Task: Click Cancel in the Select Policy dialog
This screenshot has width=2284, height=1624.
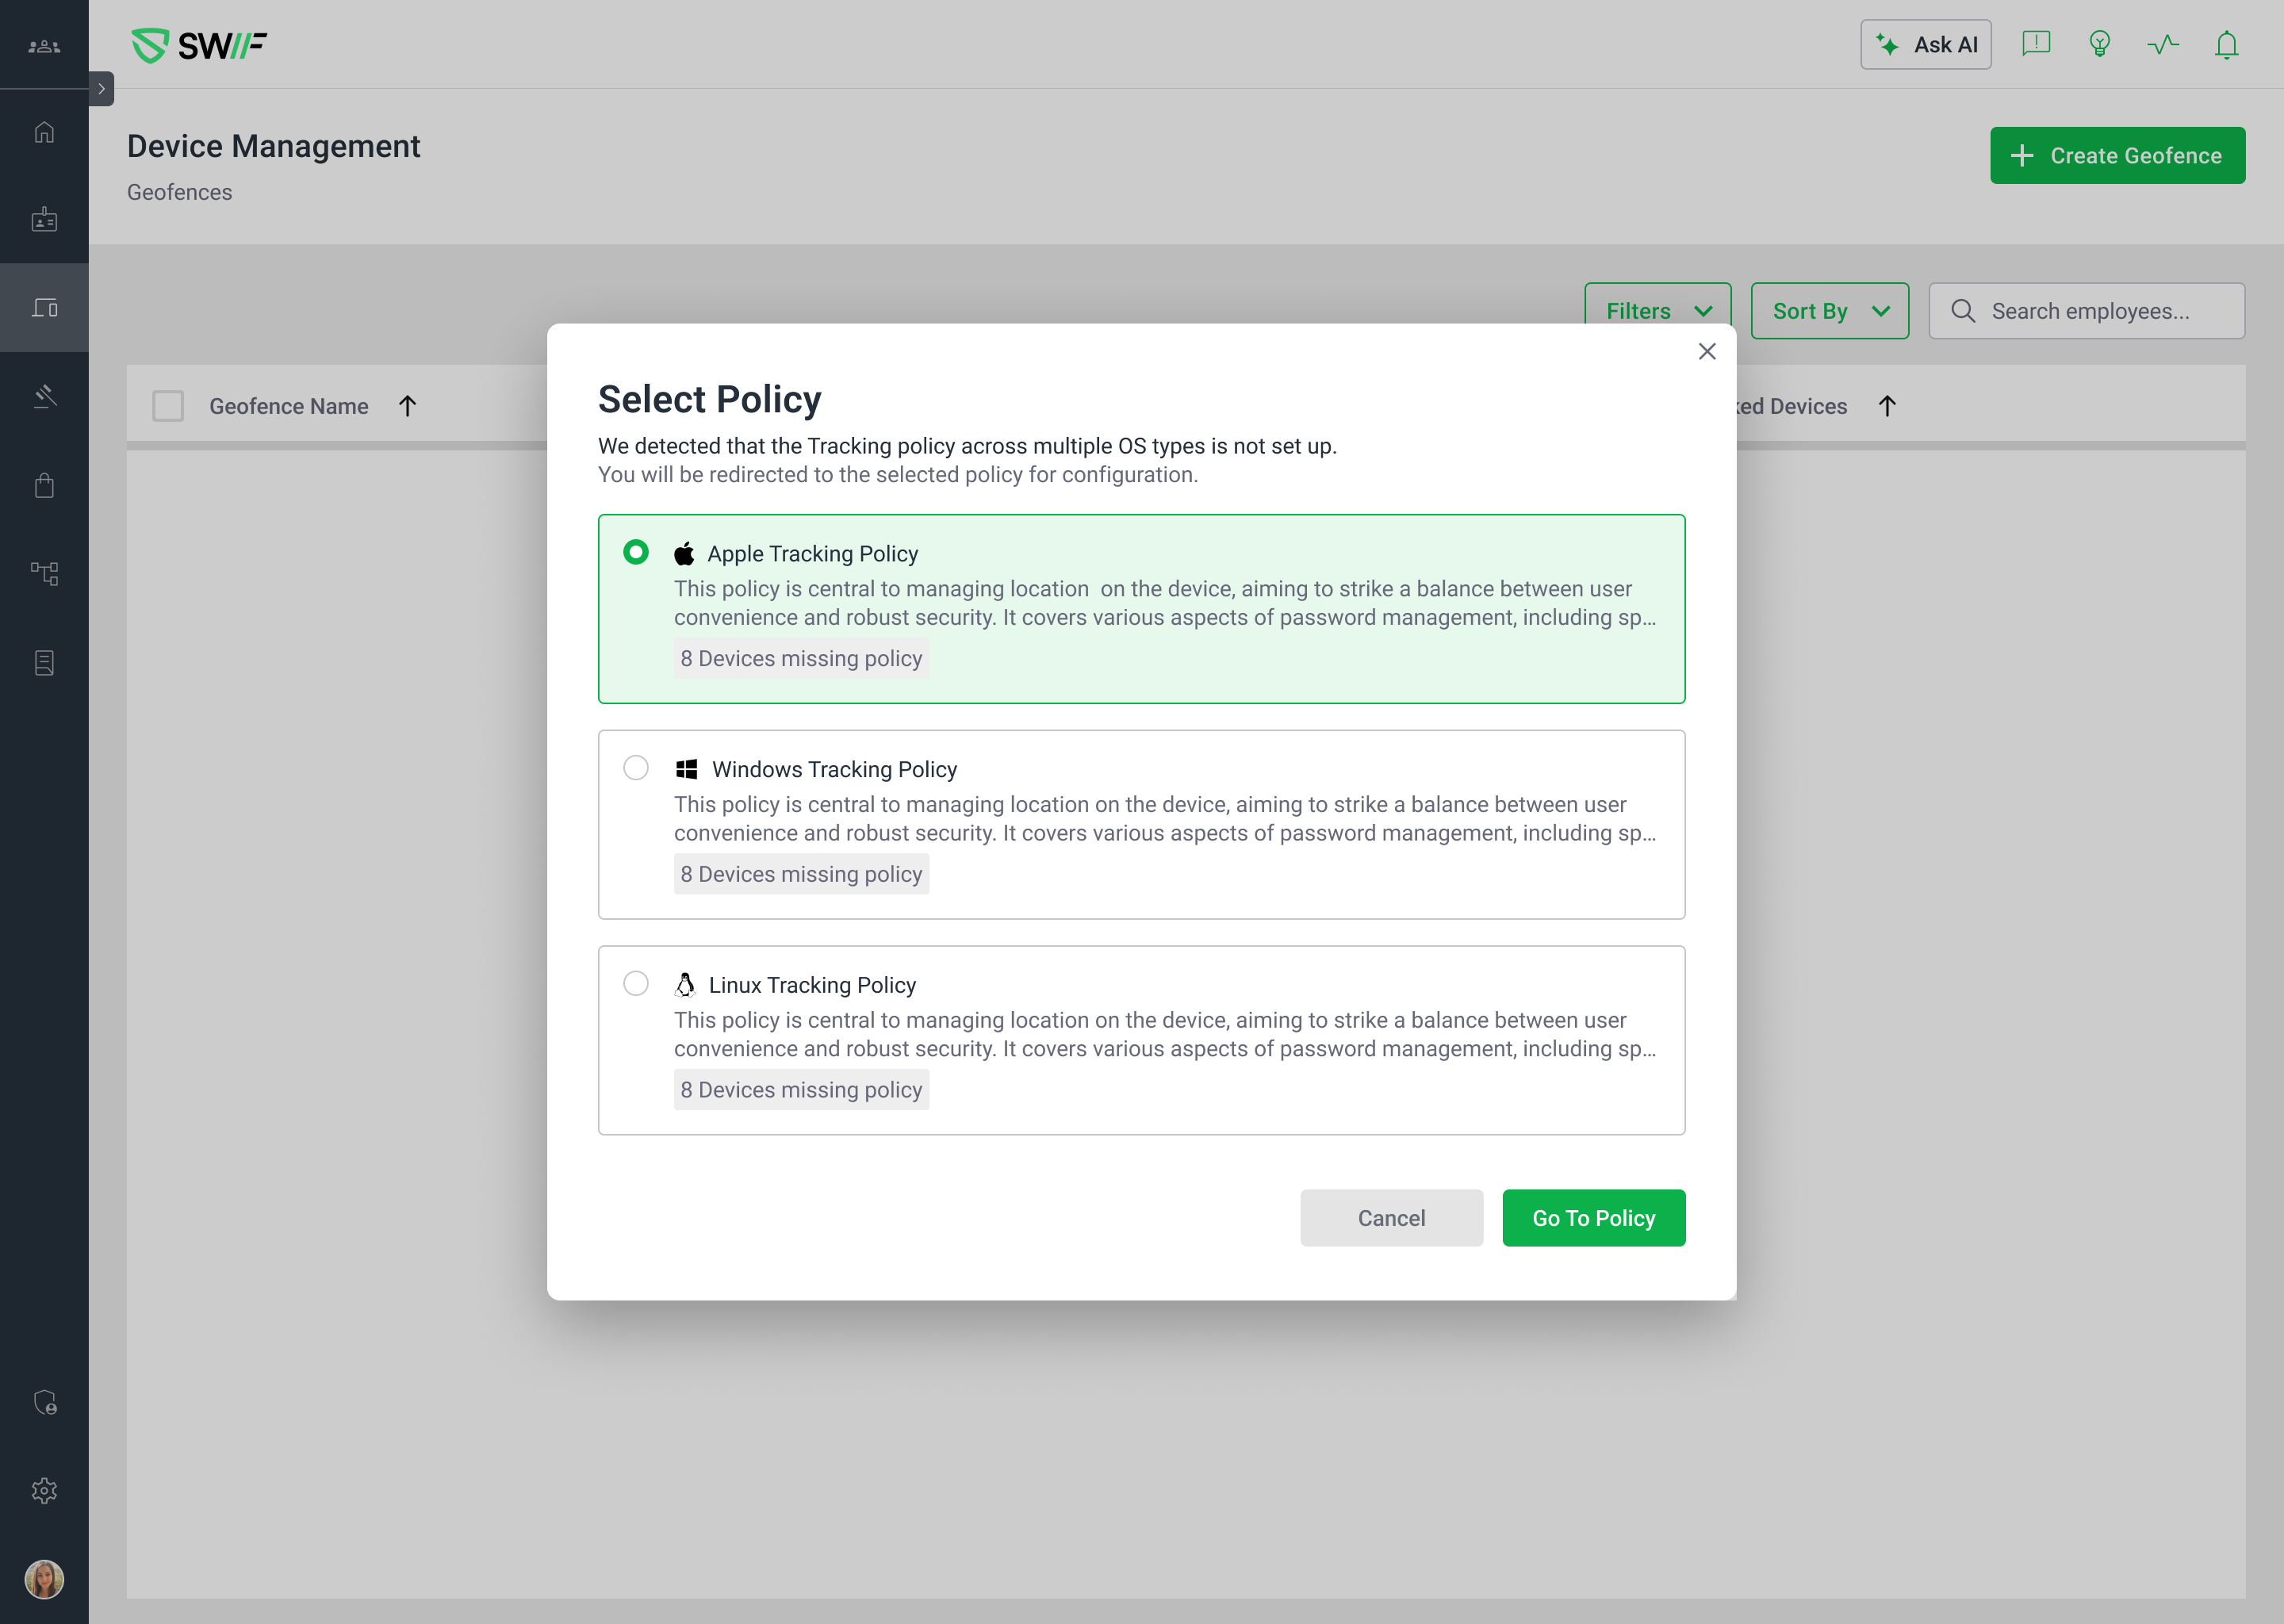Action: [x=1391, y=1218]
